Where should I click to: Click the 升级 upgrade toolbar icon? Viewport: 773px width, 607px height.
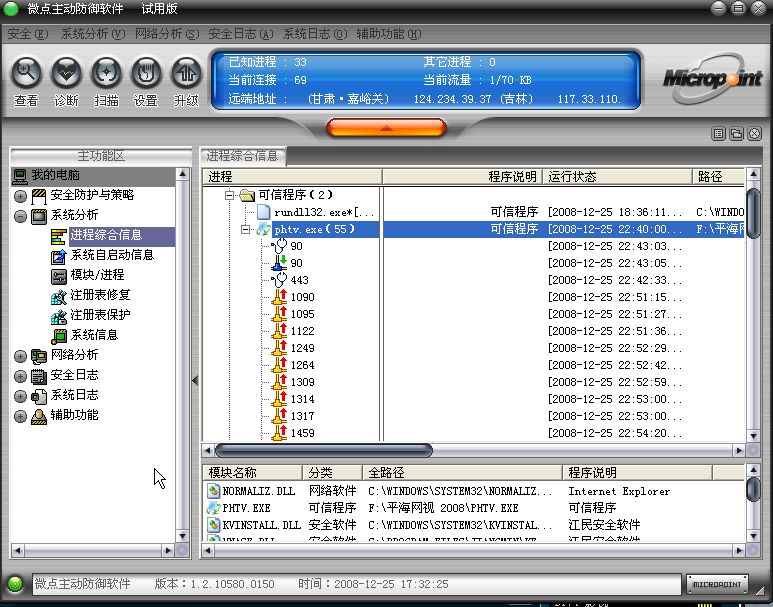[x=186, y=73]
